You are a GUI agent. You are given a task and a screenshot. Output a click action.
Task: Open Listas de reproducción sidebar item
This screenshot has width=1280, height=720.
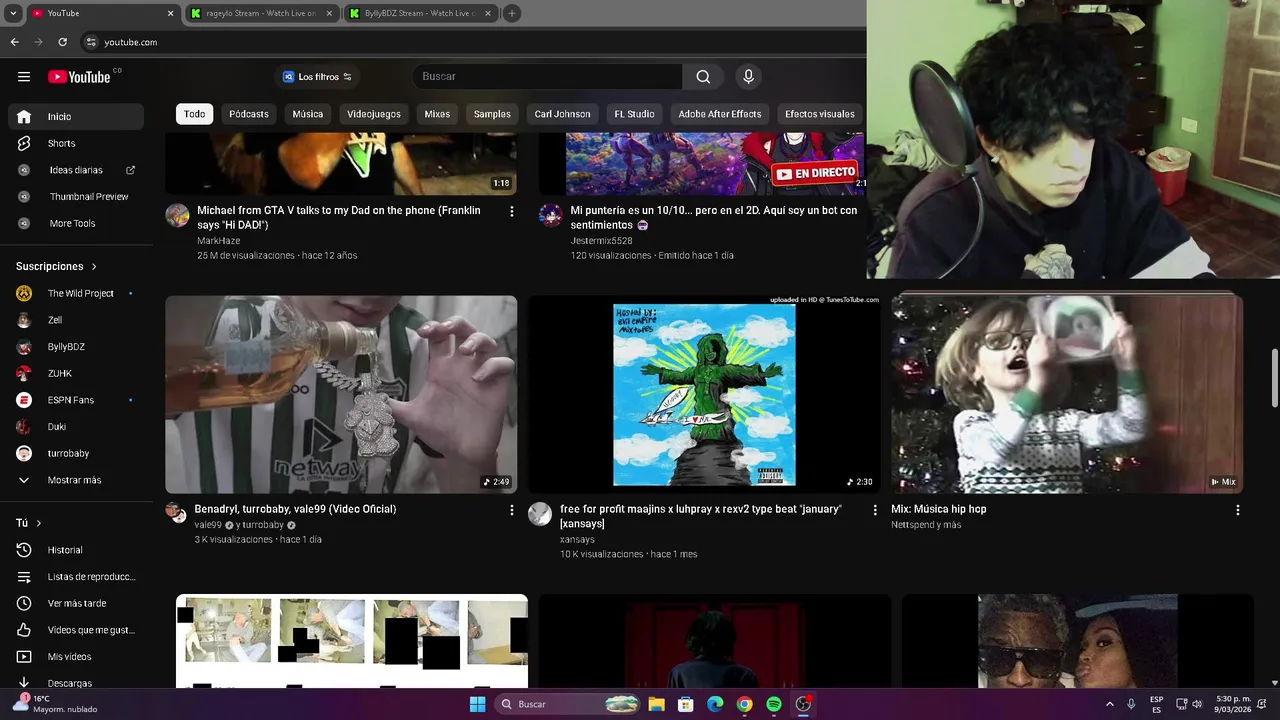(76, 577)
